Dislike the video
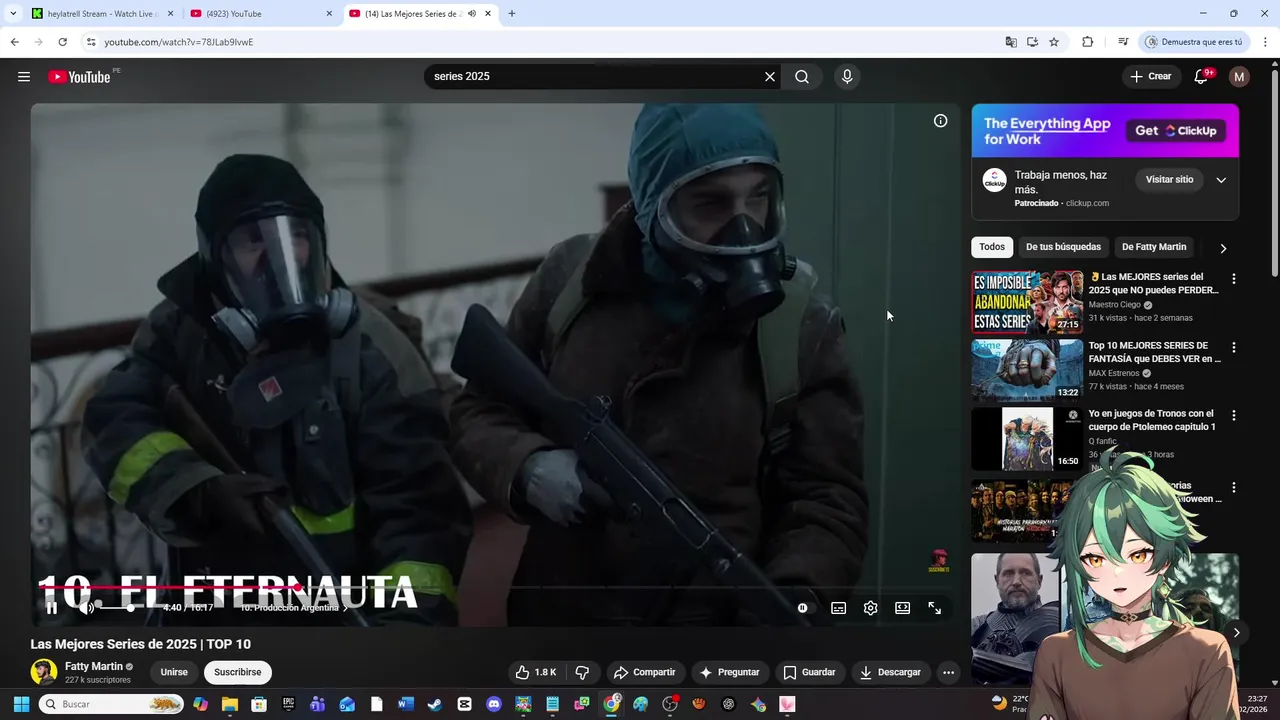The image size is (1280, 720). (x=582, y=672)
